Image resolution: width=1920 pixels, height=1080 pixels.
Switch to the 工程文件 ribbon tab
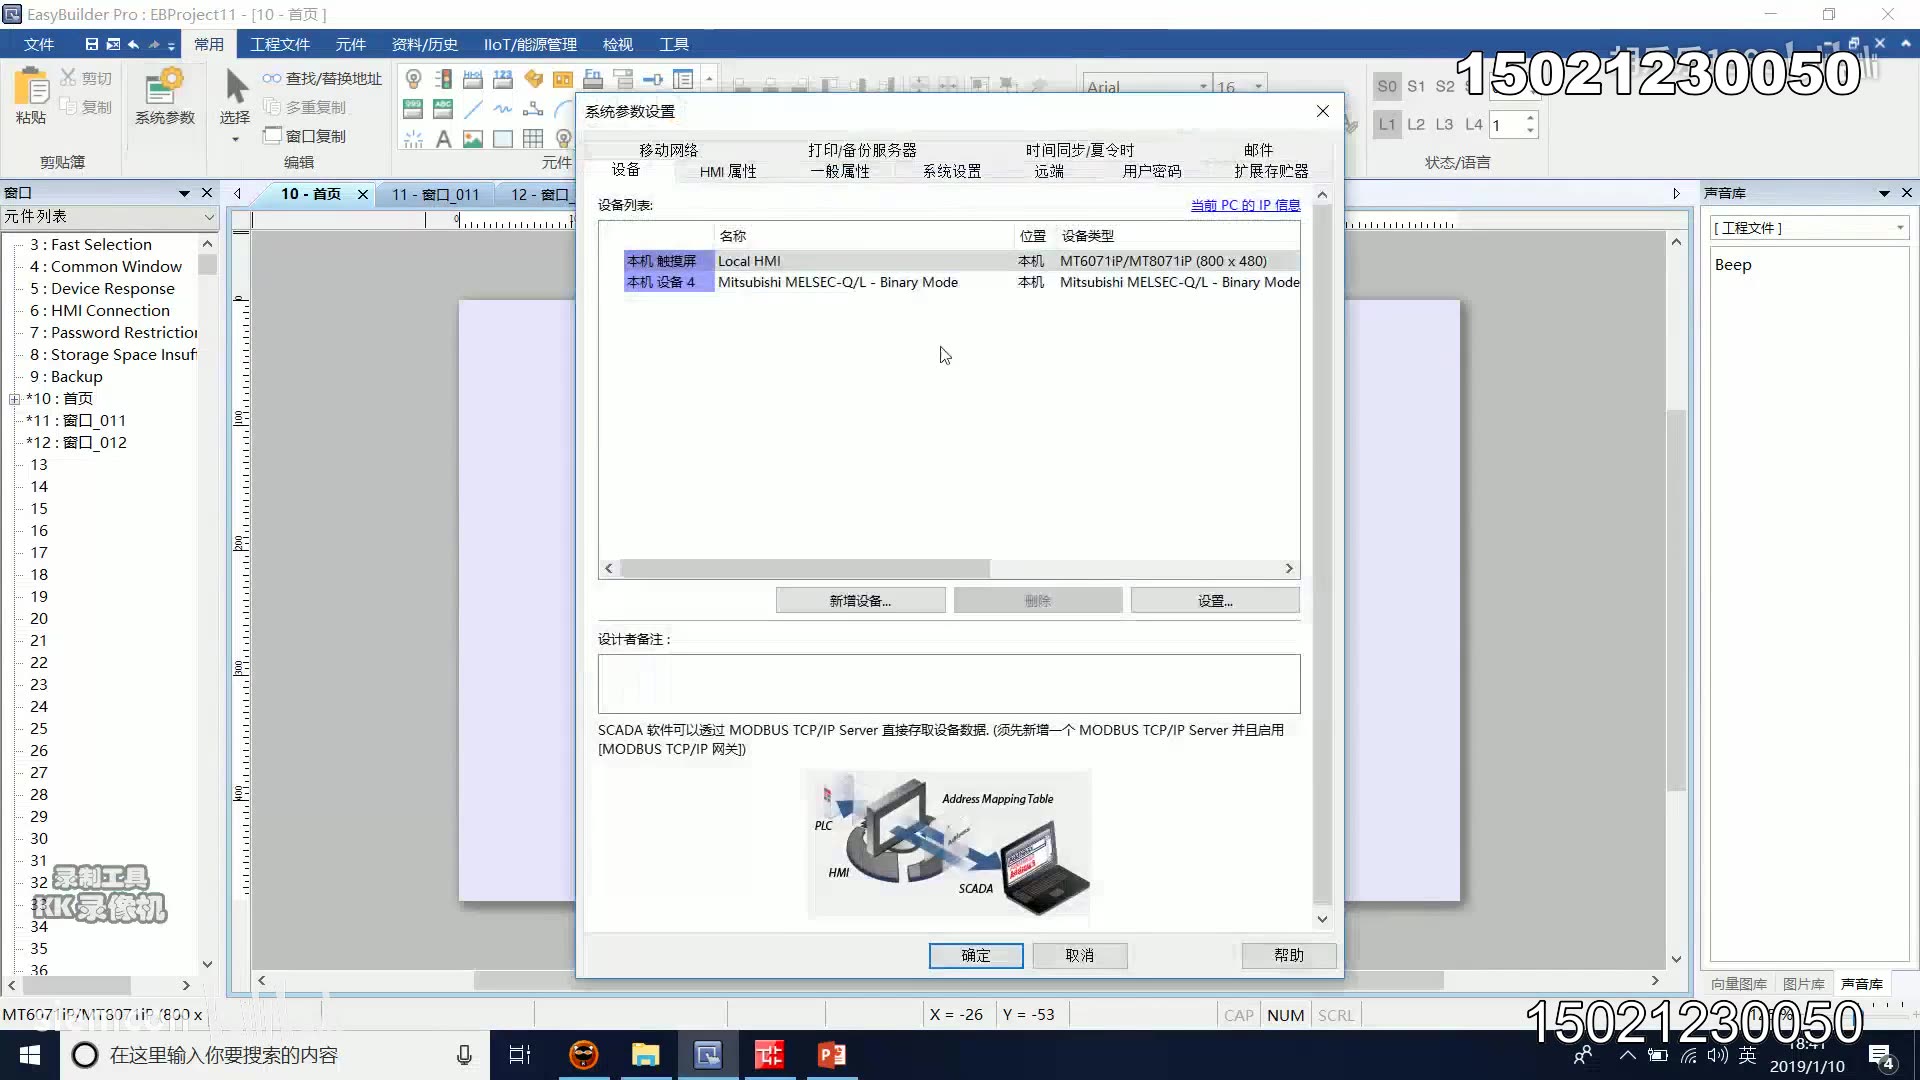coord(280,44)
